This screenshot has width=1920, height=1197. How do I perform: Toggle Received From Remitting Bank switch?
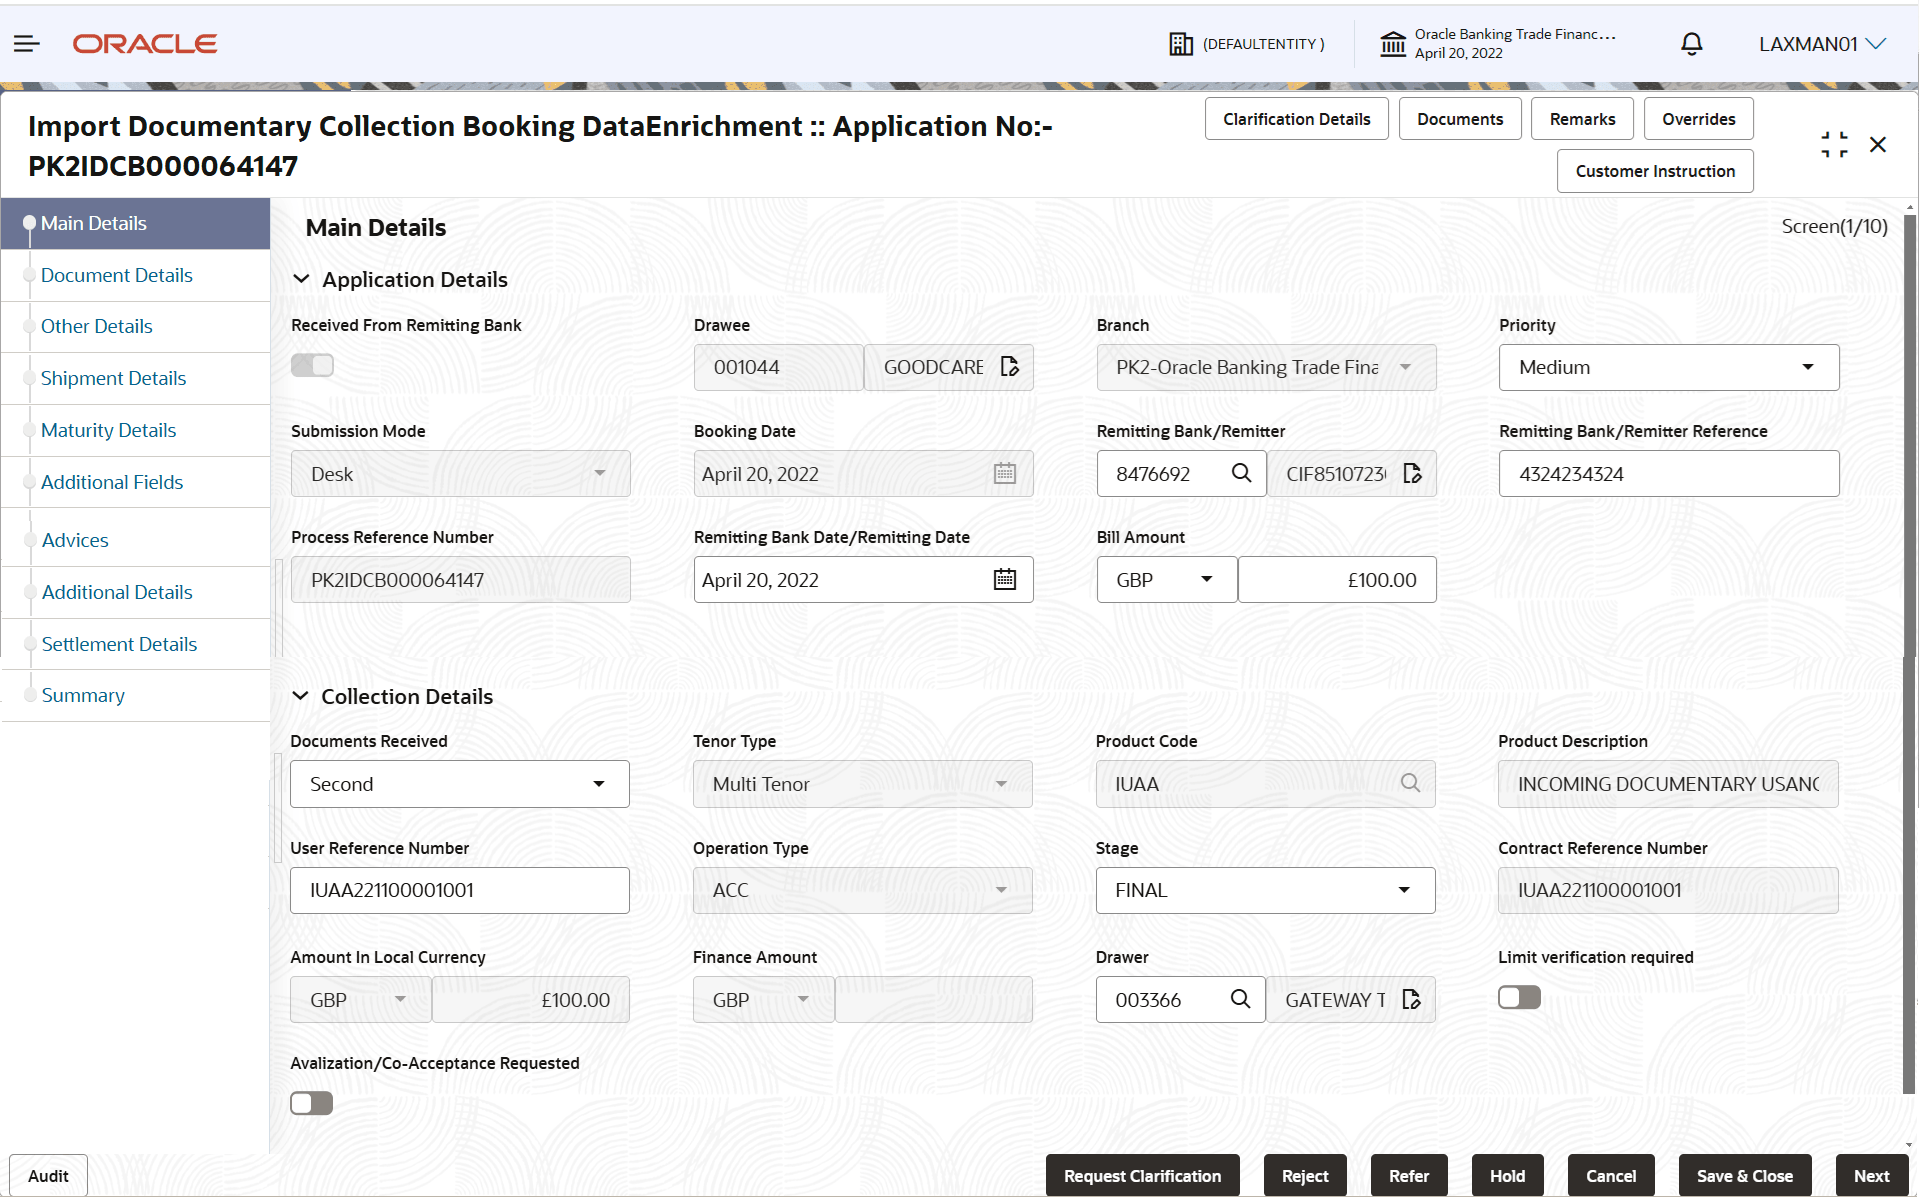(x=312, y=365)
